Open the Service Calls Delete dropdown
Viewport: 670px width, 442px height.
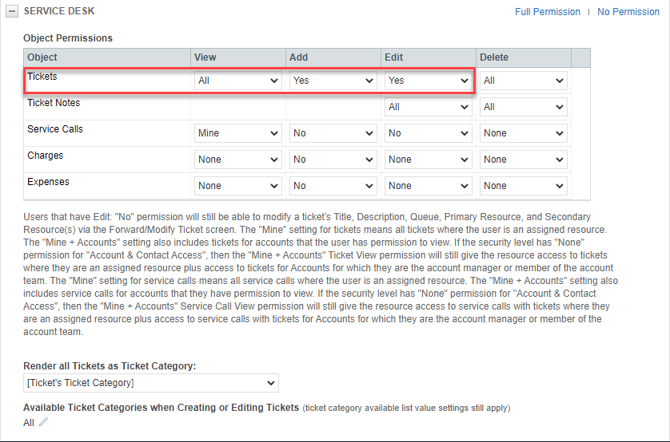click(523, 133)
